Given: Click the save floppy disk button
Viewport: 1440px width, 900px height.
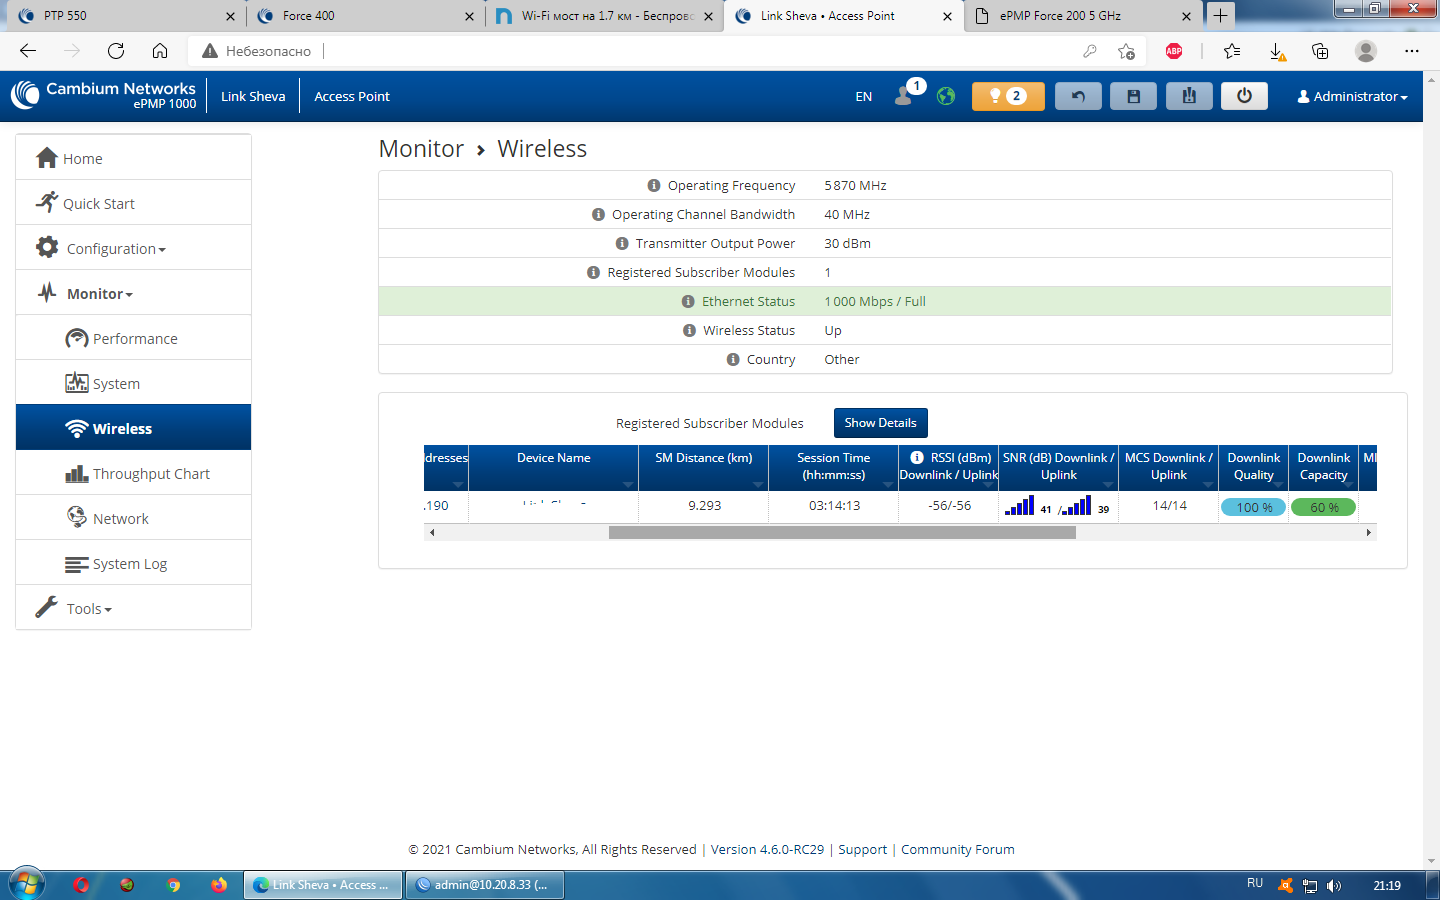Looking at the screenshot, I should [1133, 96].
